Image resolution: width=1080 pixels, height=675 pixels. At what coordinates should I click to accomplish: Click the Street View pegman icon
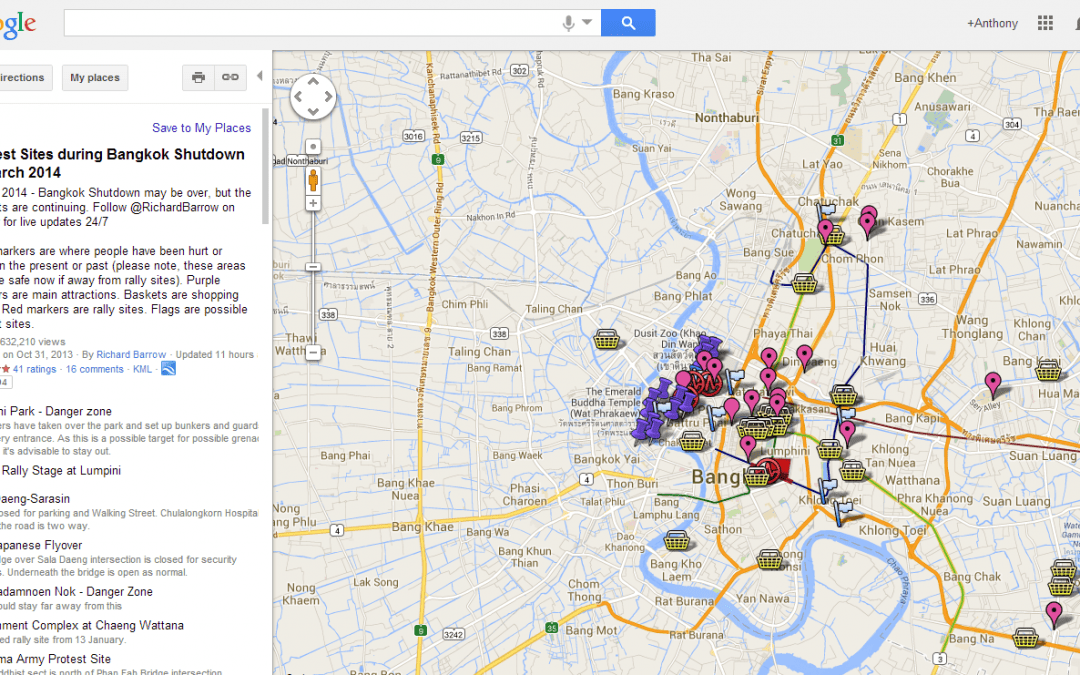(313, 180)
